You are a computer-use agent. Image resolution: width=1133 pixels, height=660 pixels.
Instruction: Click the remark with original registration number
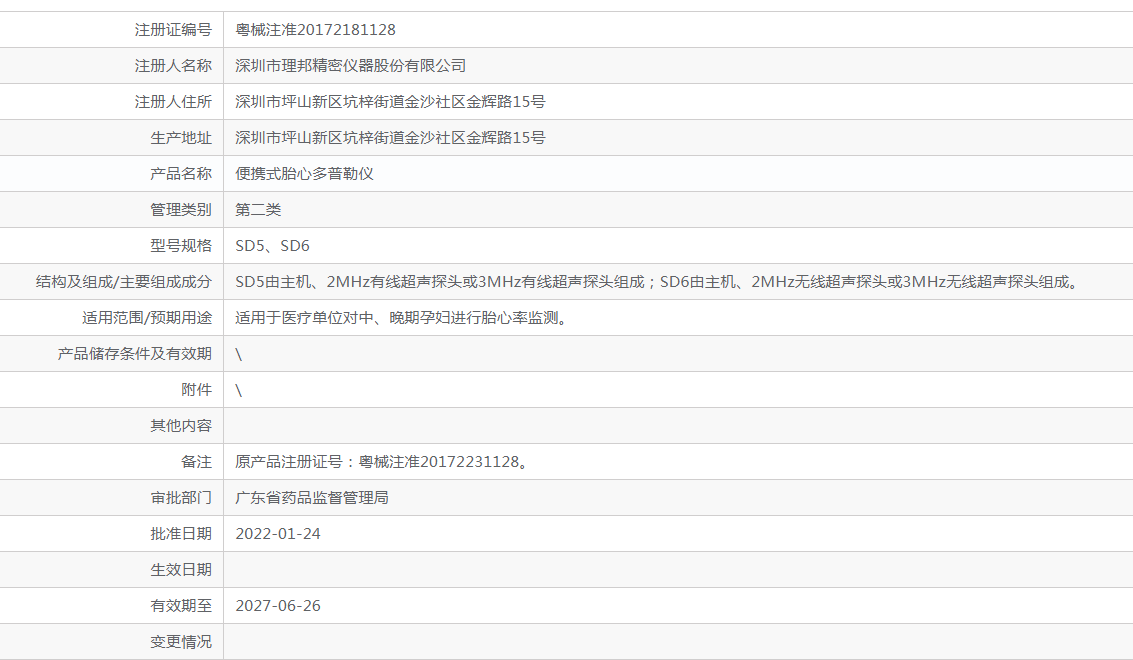coord(381,462)
